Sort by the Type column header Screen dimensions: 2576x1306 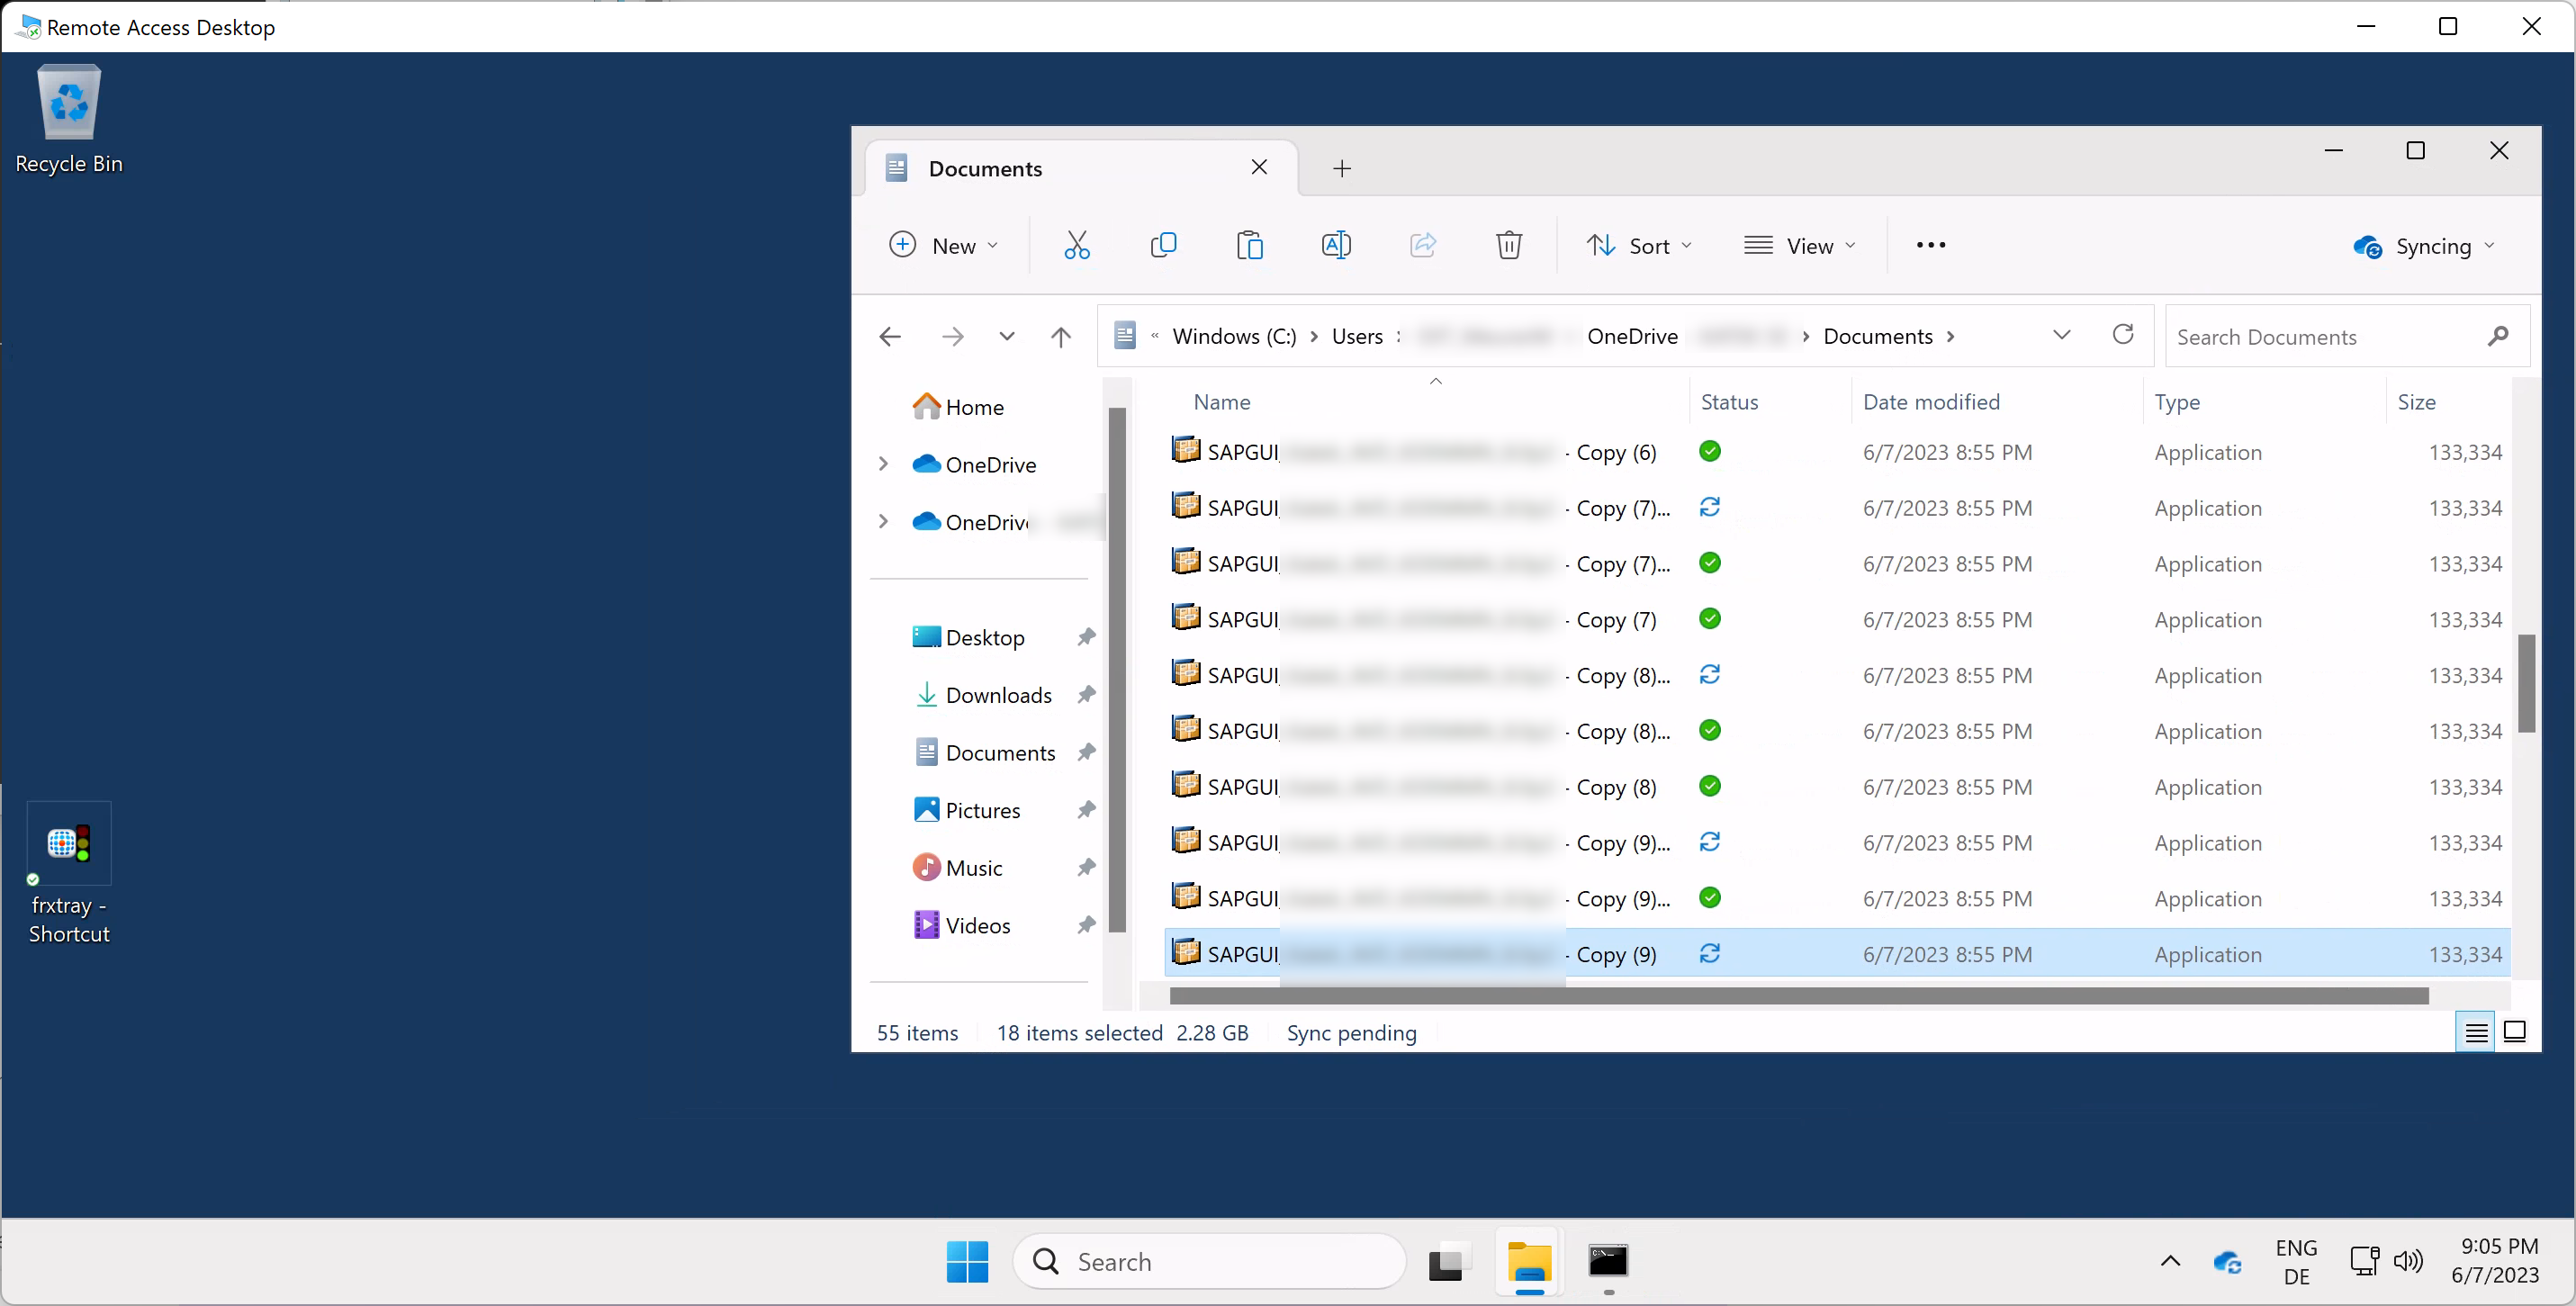coord(2177,401)
